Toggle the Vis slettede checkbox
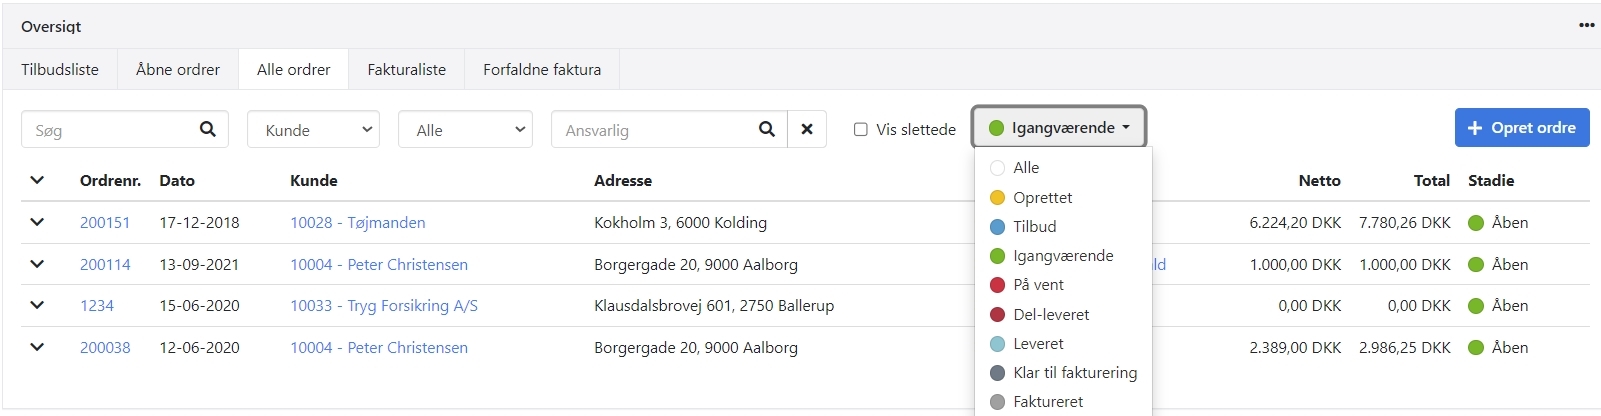 pos(860,129)
